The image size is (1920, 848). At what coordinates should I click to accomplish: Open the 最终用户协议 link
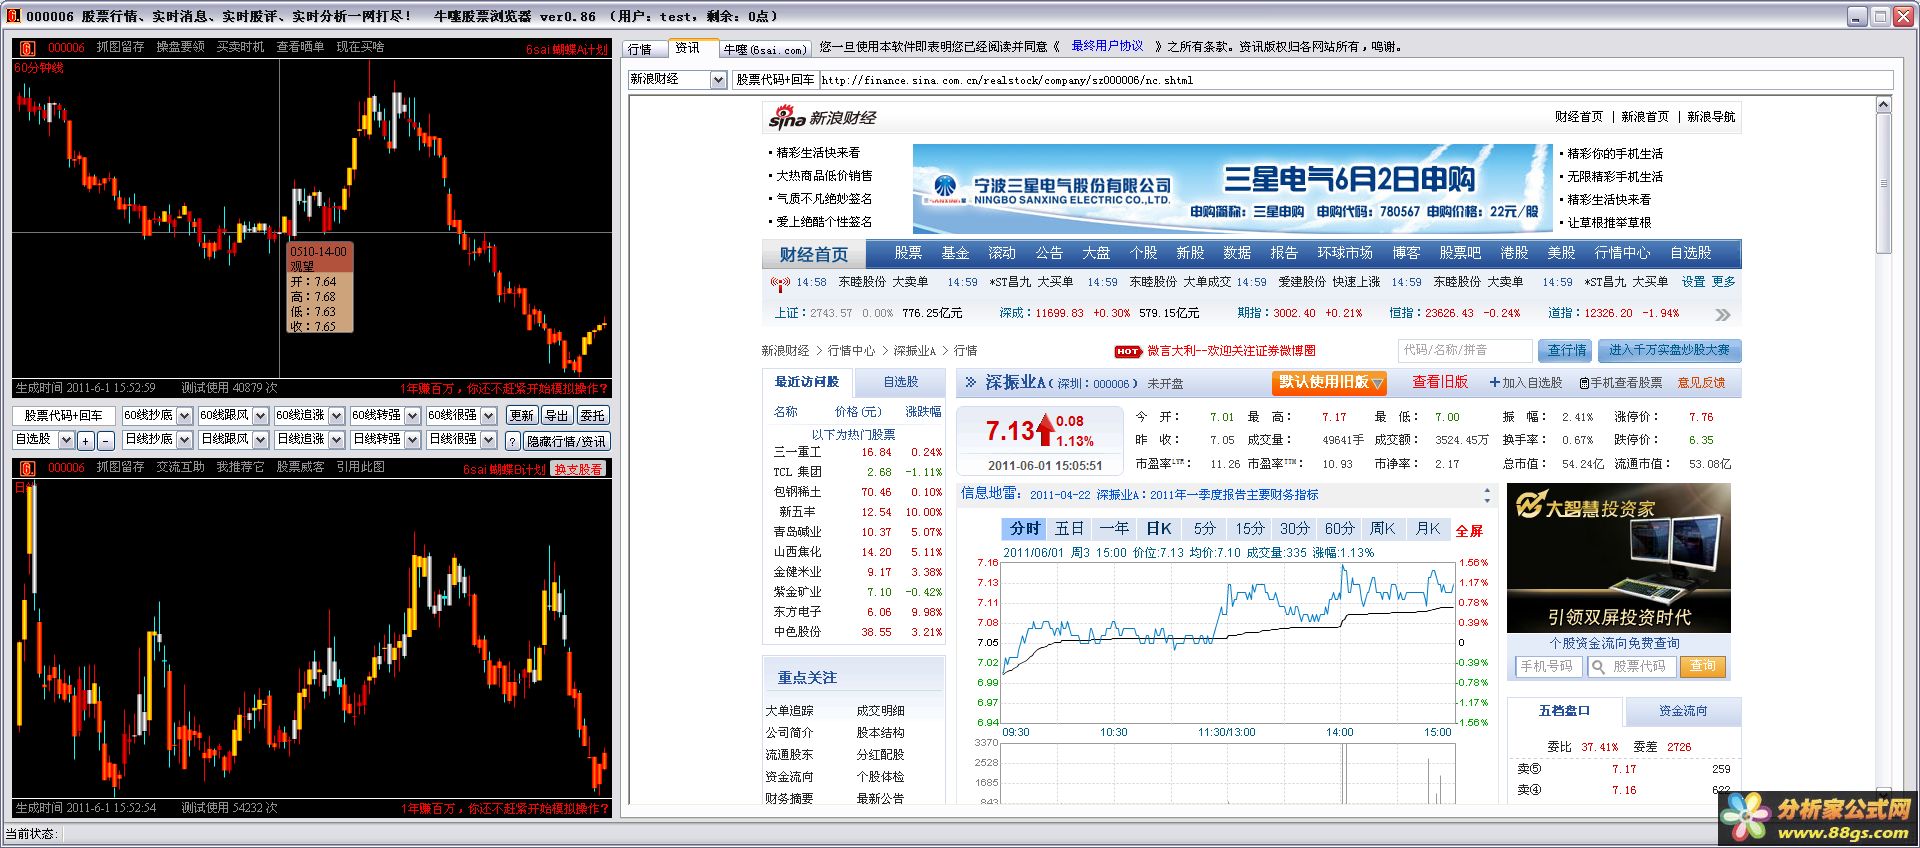click(1107, 46)
